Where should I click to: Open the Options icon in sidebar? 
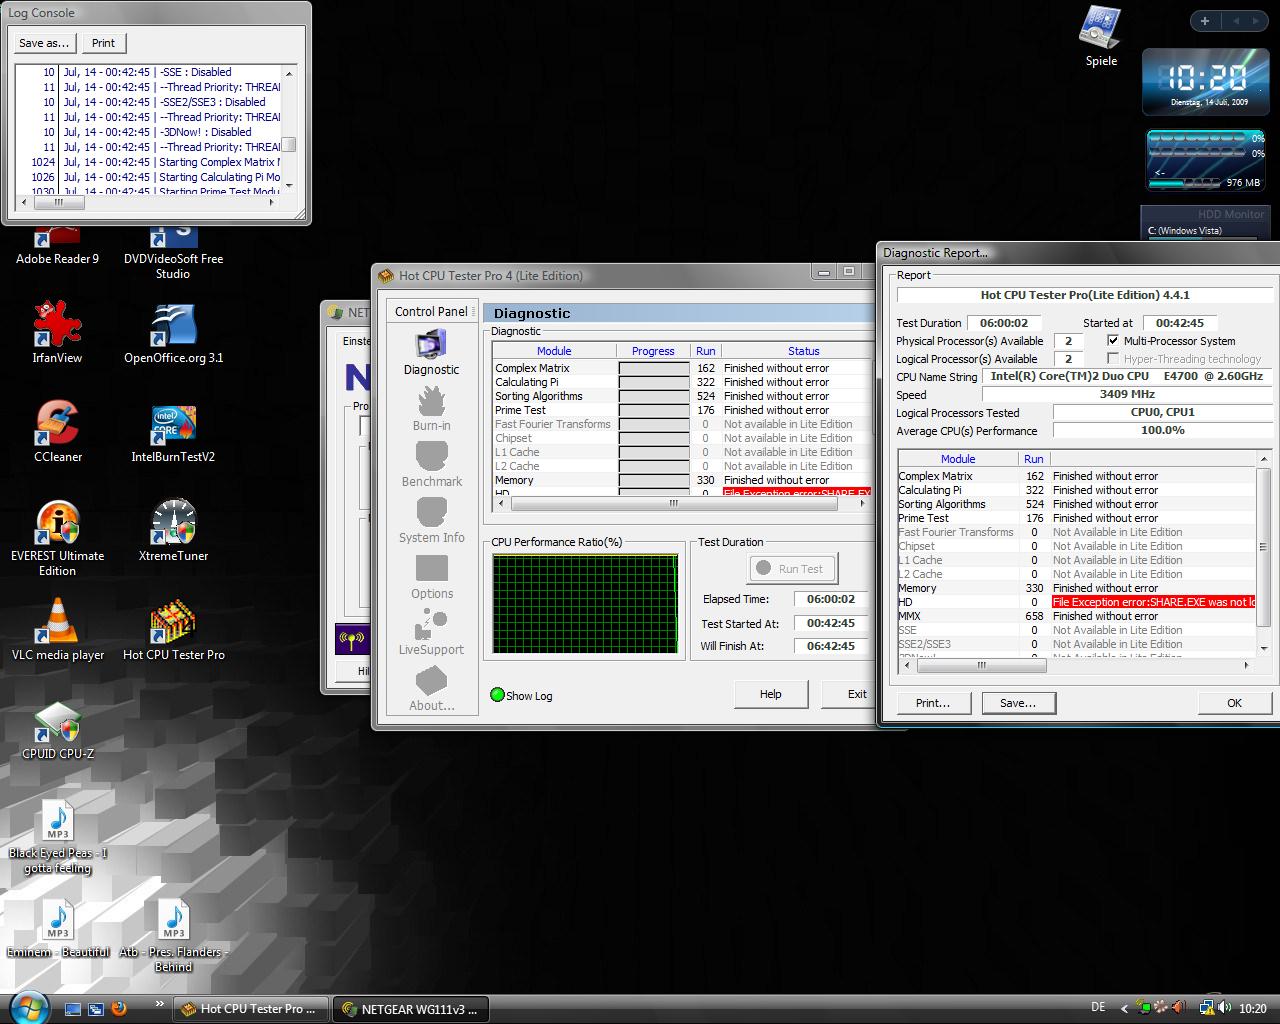click(431, 569)
